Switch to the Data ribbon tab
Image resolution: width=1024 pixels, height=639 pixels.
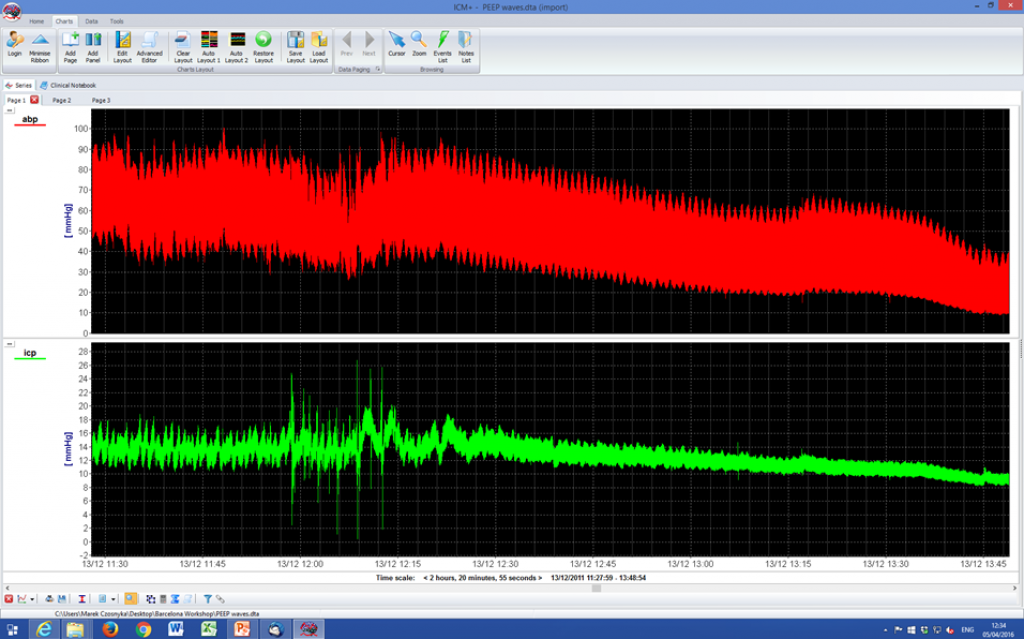91,21
